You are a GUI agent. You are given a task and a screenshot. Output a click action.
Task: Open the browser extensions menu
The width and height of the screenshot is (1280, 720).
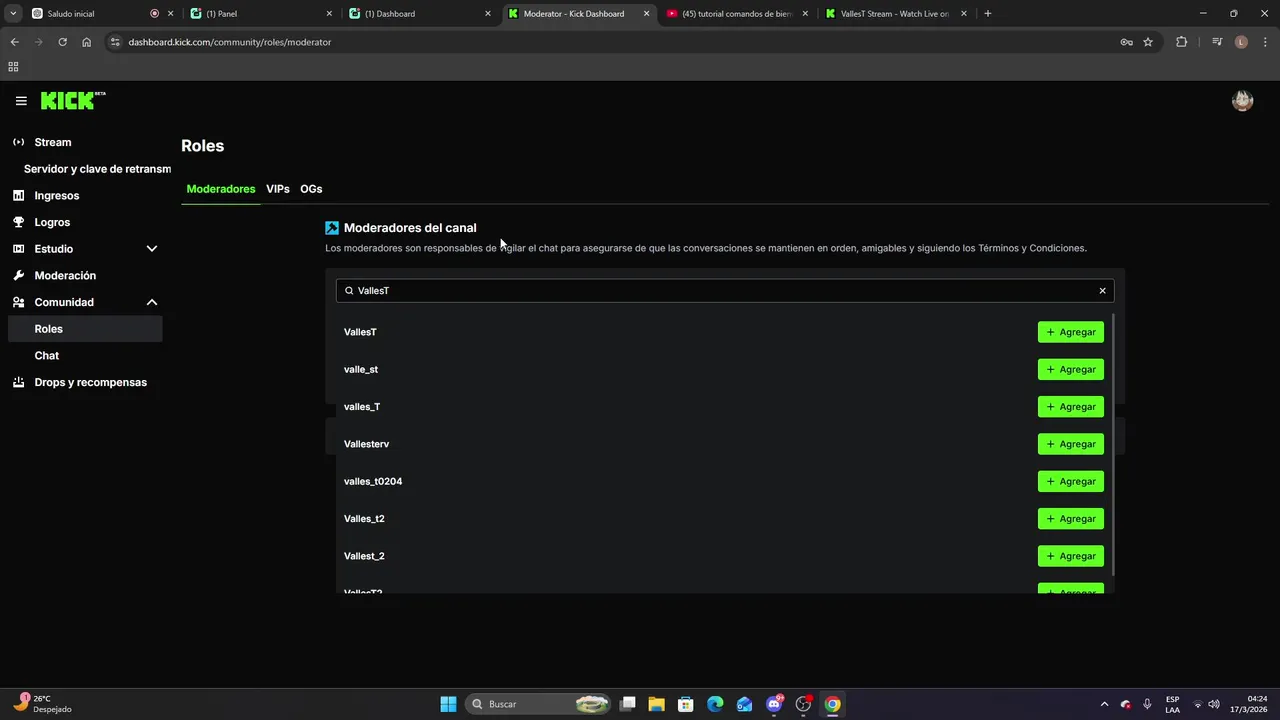tap(1181, 42)
